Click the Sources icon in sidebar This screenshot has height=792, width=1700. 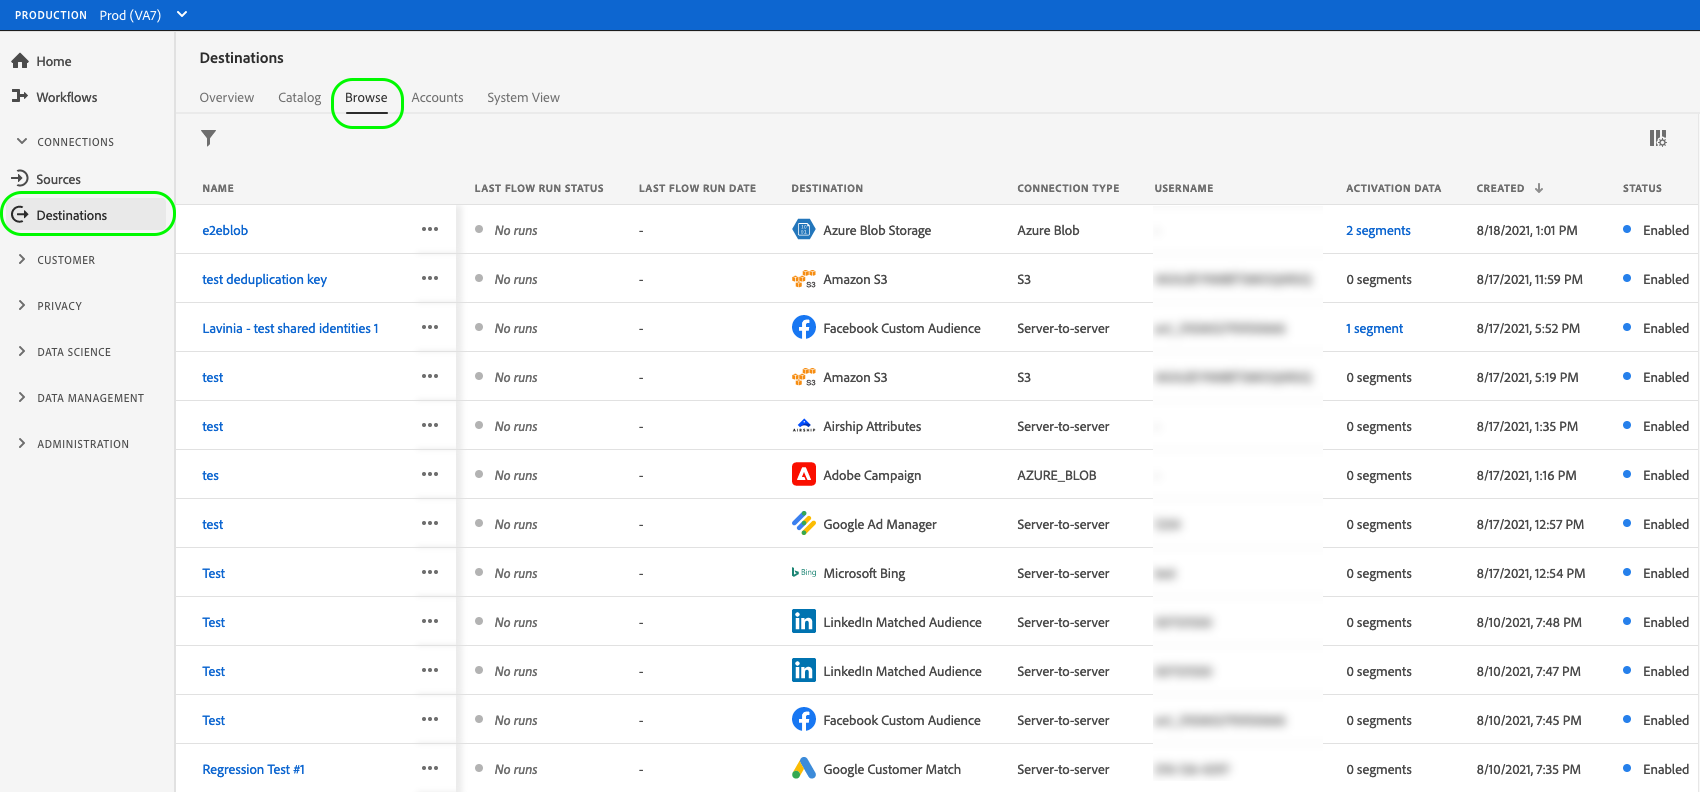coord(20,178)
